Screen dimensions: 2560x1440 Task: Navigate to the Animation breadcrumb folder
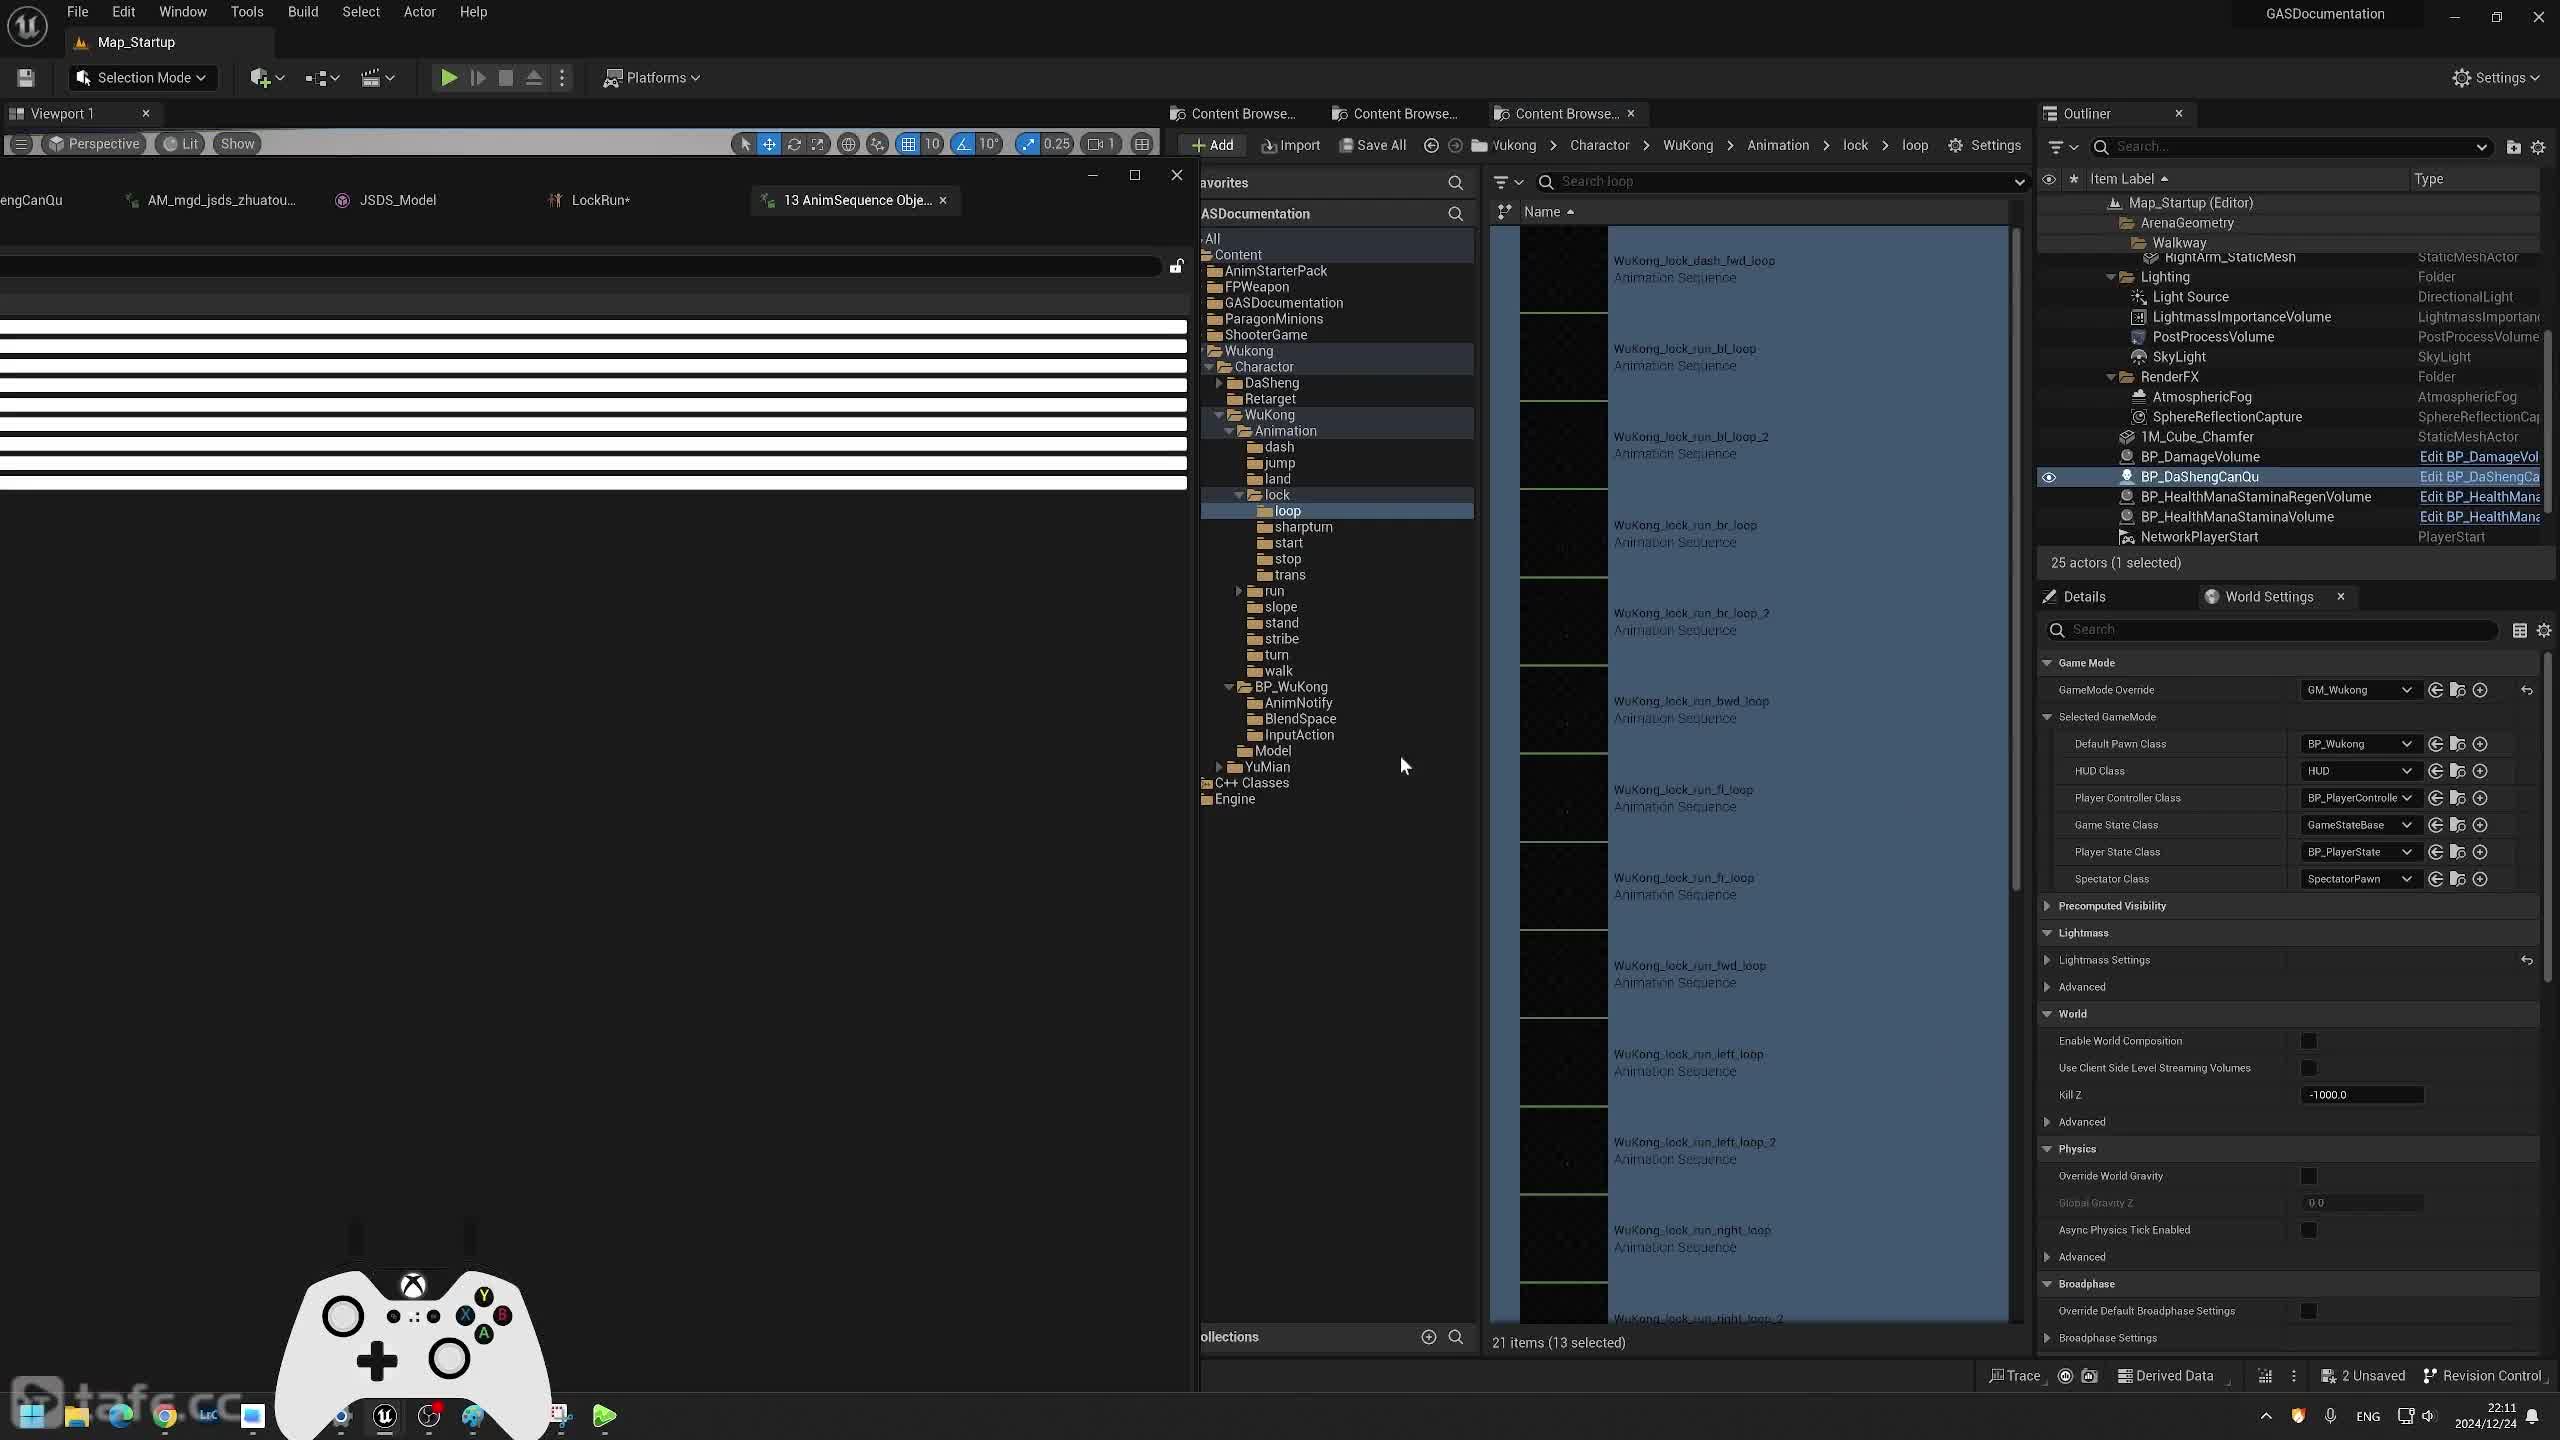point(1778,145)
